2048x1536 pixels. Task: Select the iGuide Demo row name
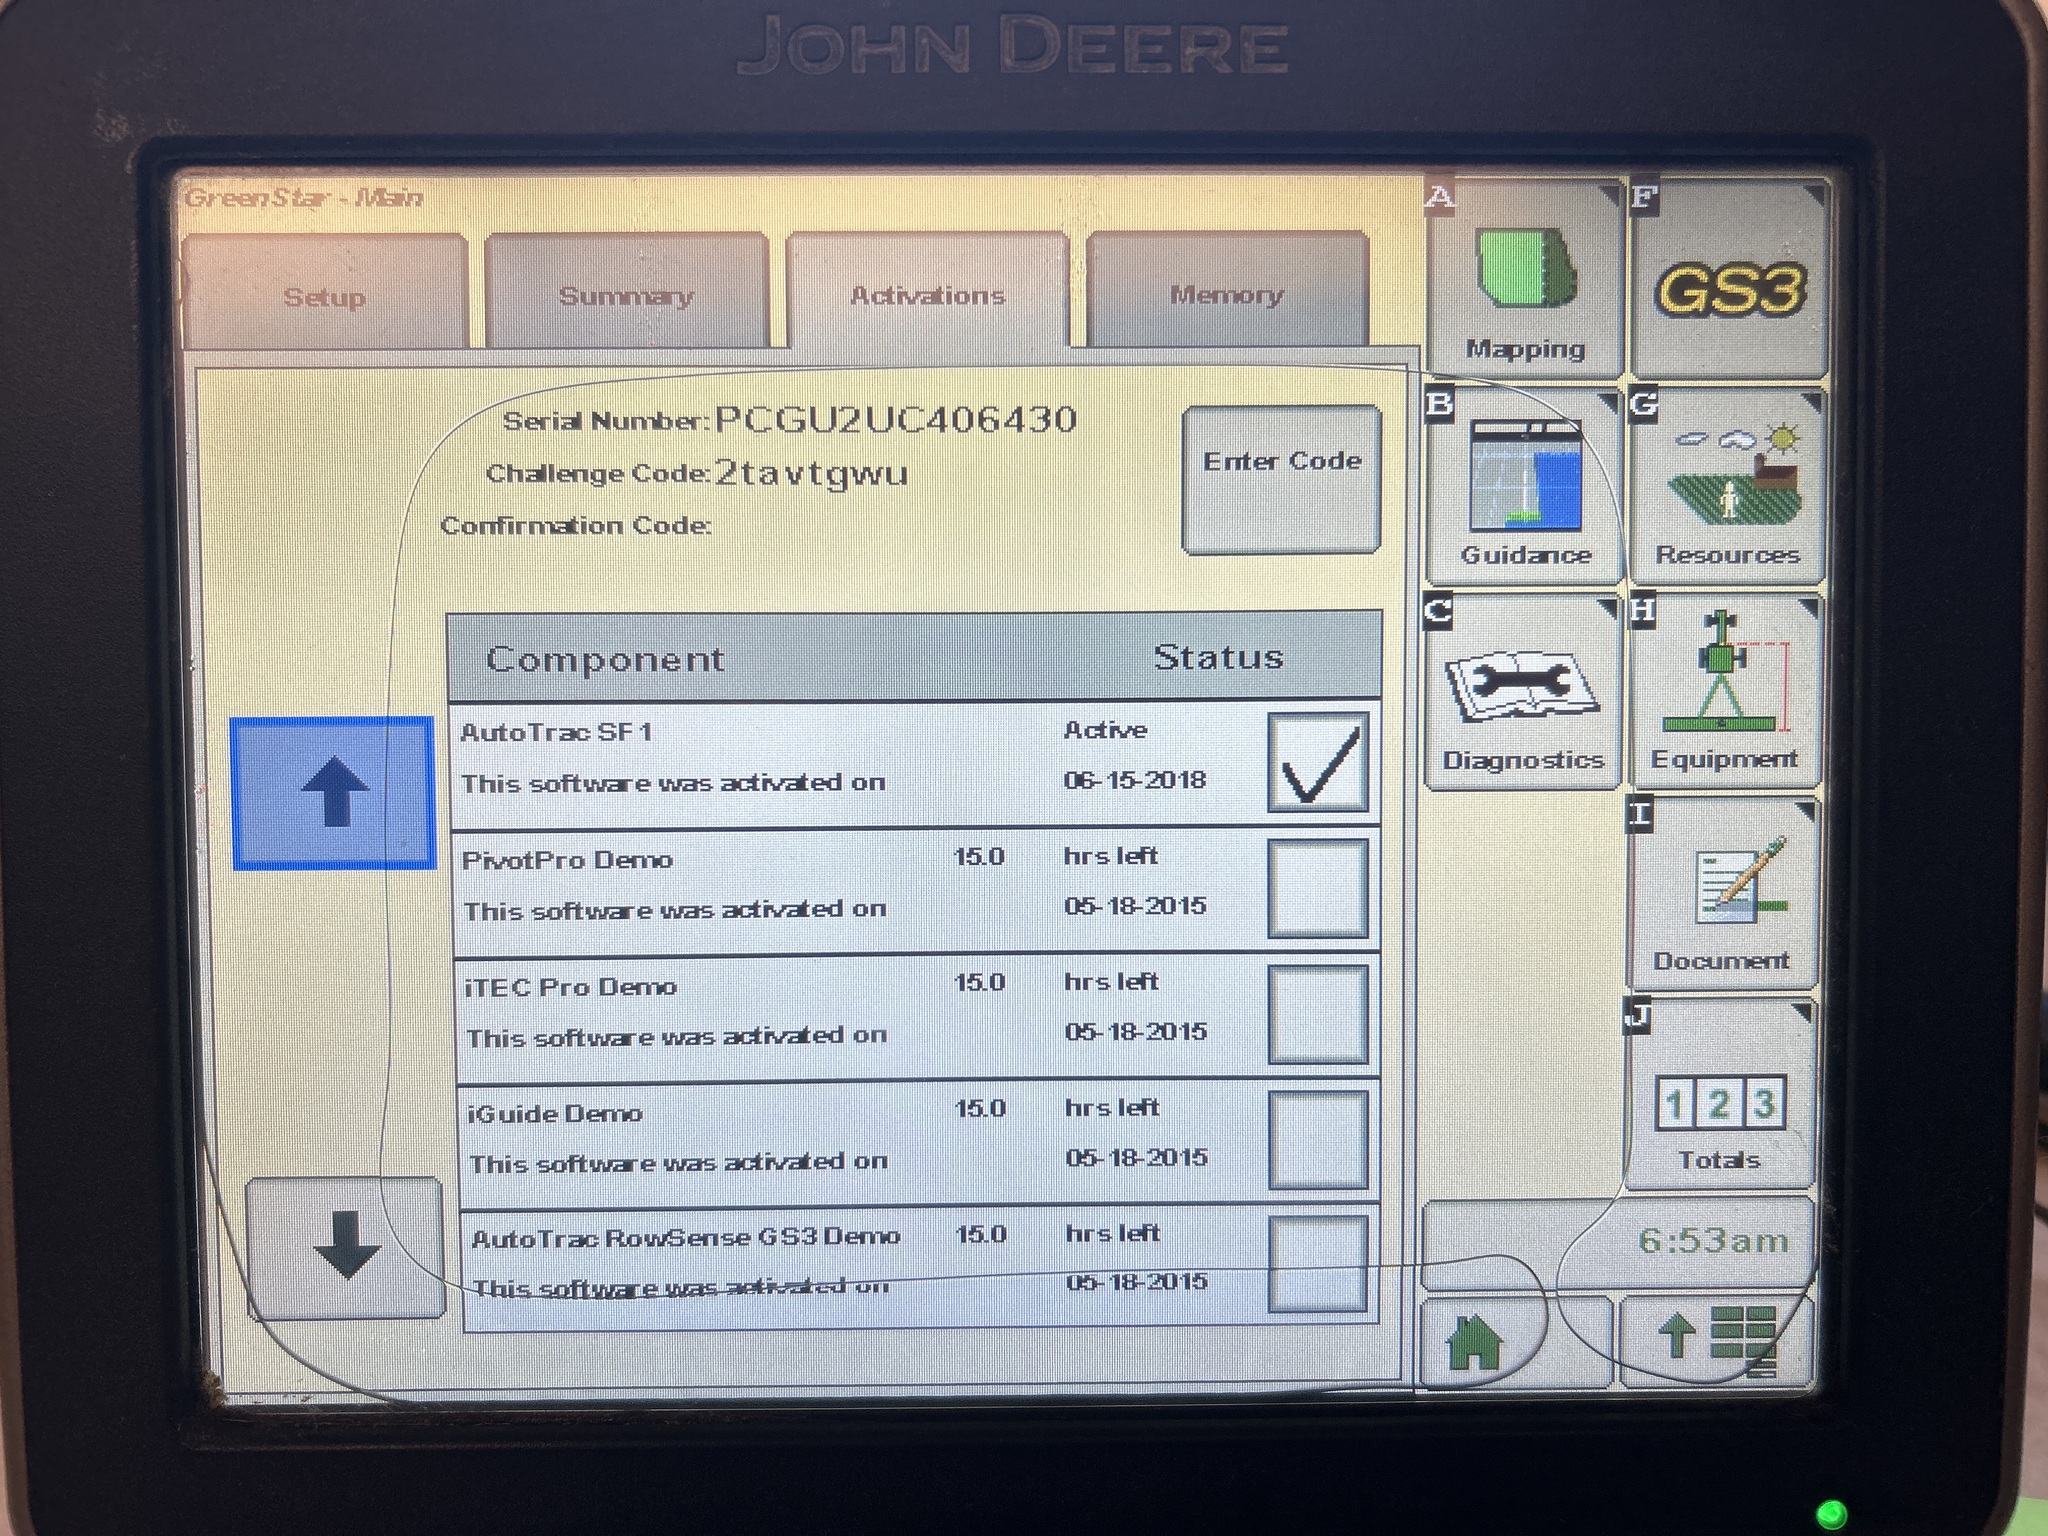[555, 1113]
